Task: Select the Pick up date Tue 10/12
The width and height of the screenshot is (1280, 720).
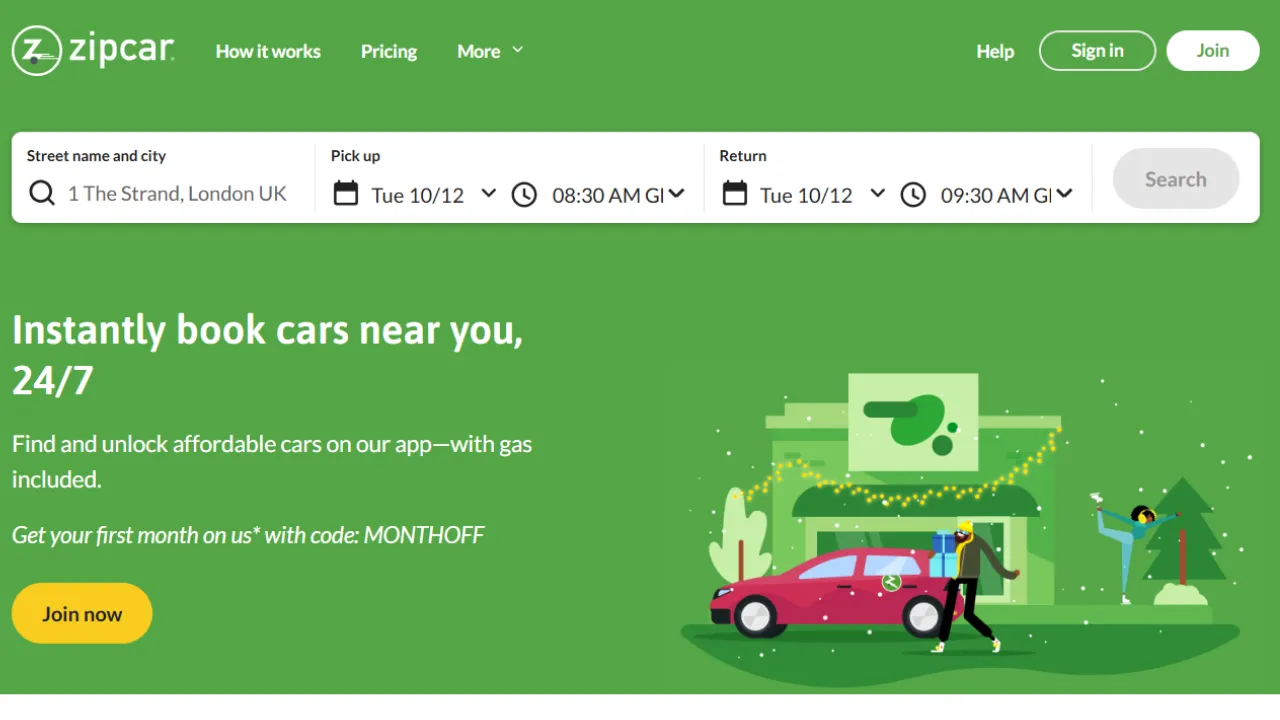Action: pos(418,195)
